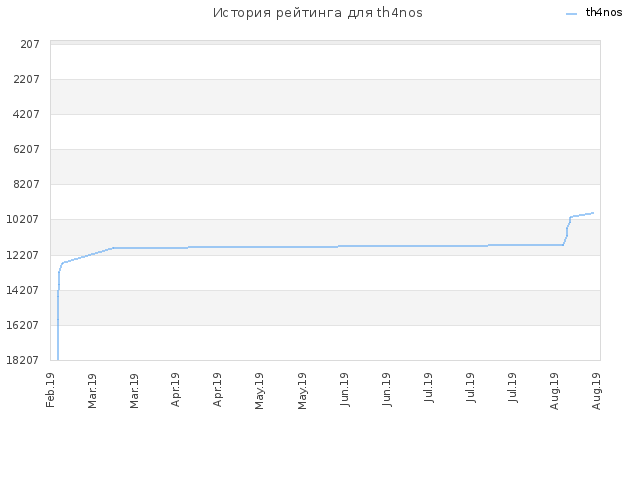This screenshot has width=640, height=480.
Task: Click the last Aug.19 x-axis label
Action: click(x=596, y=391)
